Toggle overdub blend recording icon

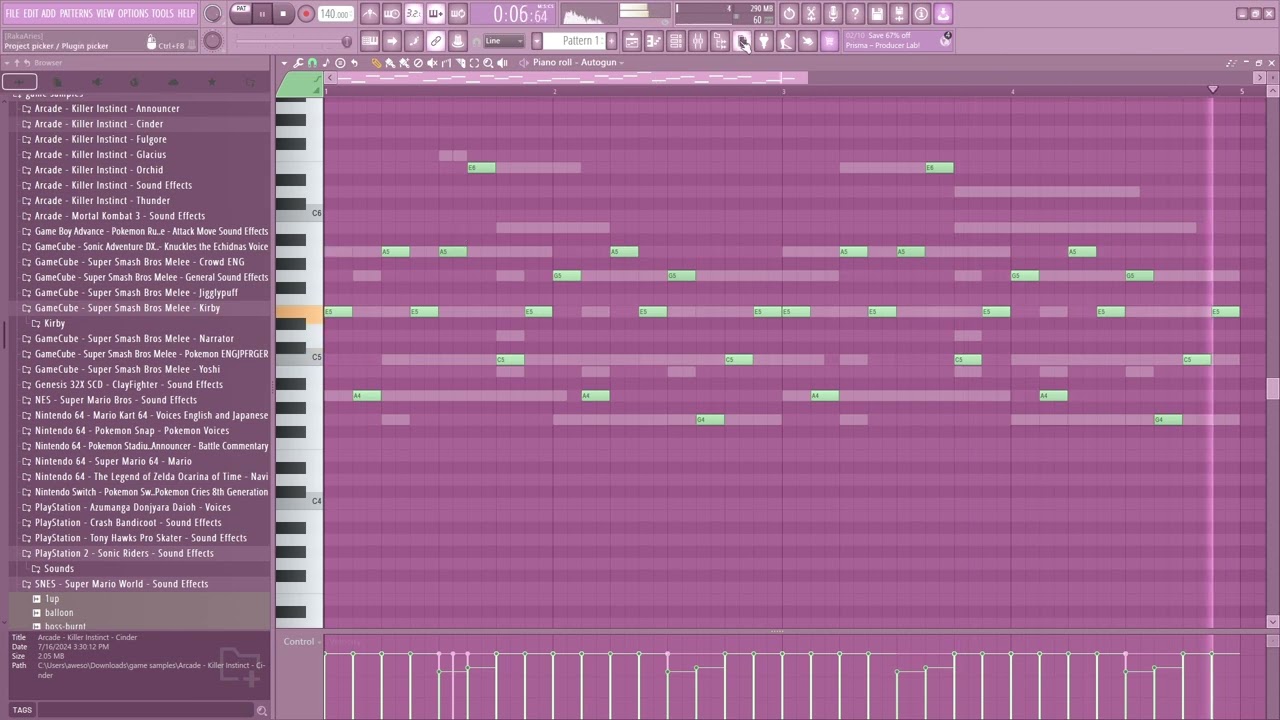(x=435, y=14)
